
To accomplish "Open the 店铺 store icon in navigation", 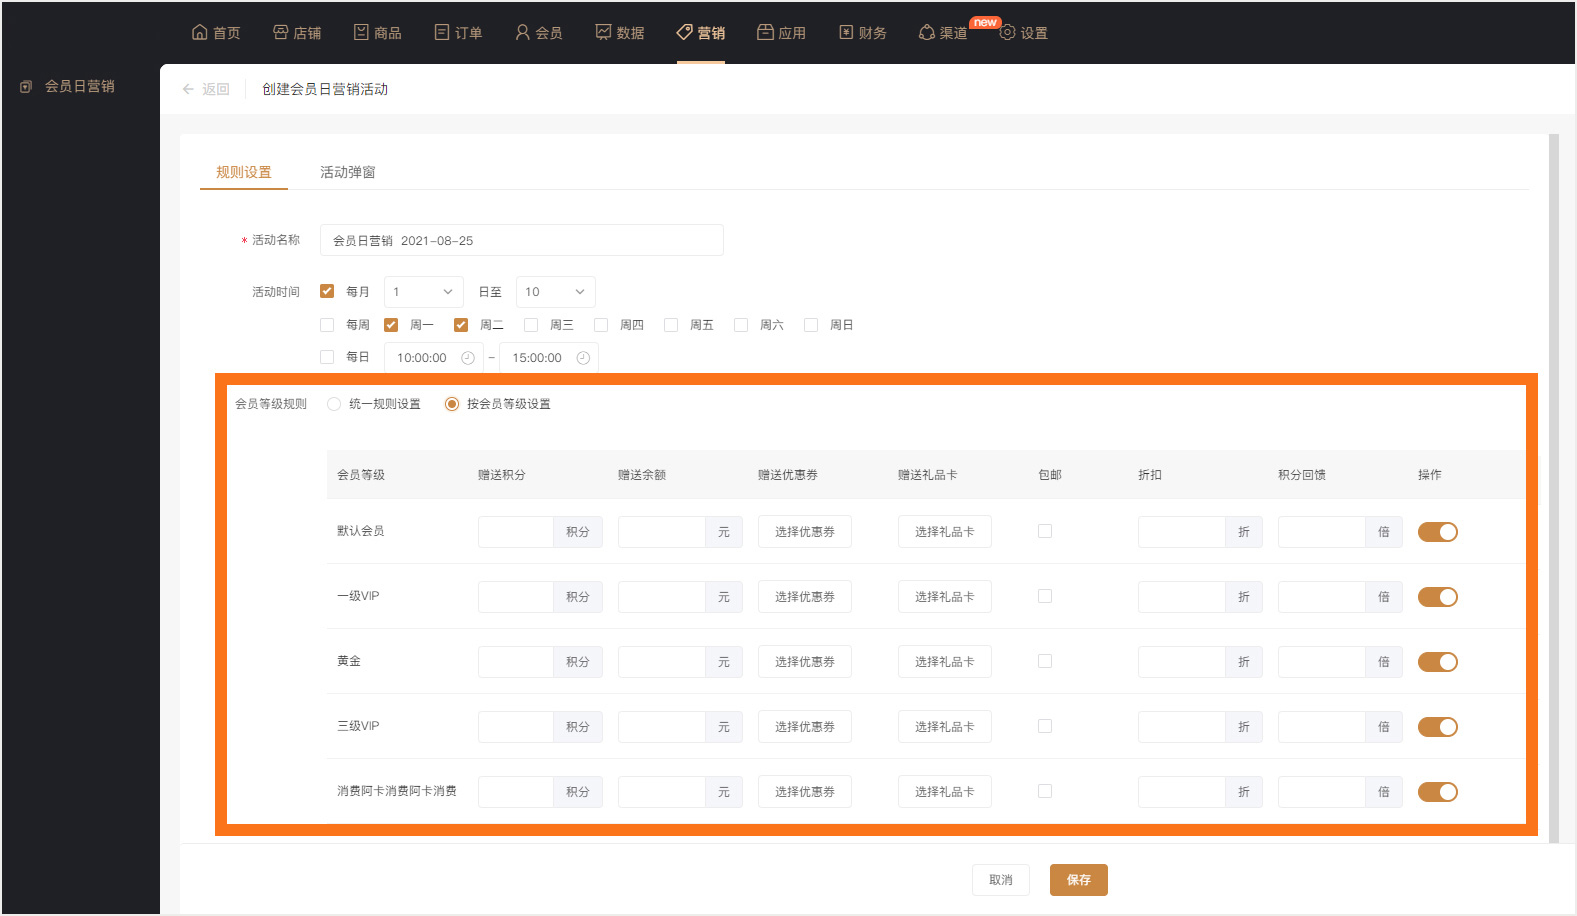I will (x=280, y=32).
